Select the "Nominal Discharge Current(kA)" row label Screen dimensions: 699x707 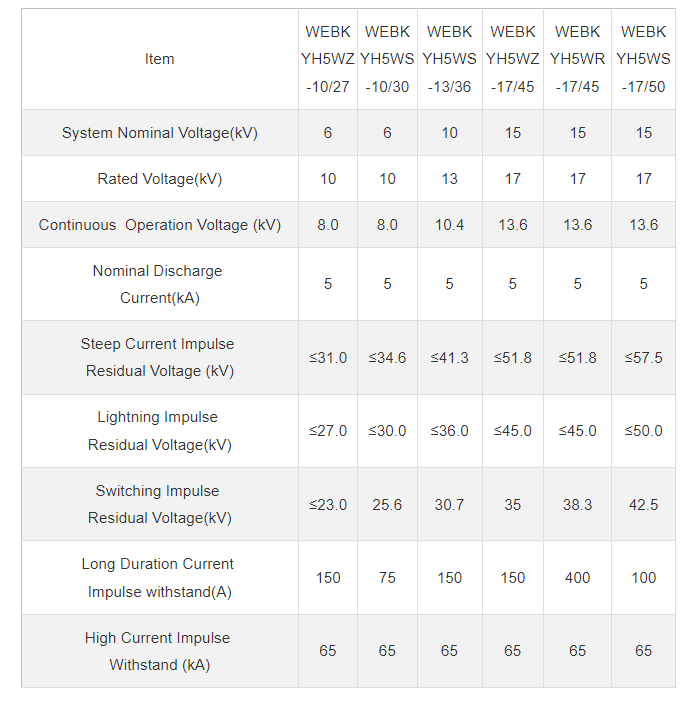[x=160, y=284]
